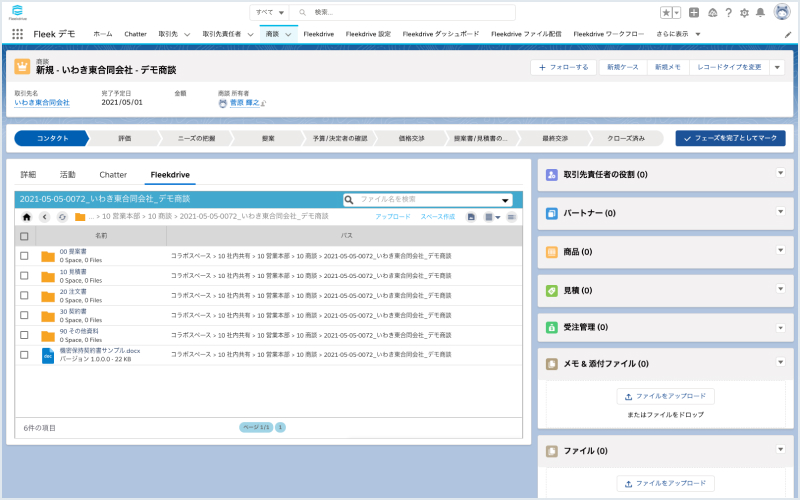Refresh the Fleekdrive file list
800x500 pixels.
(62, 217)
